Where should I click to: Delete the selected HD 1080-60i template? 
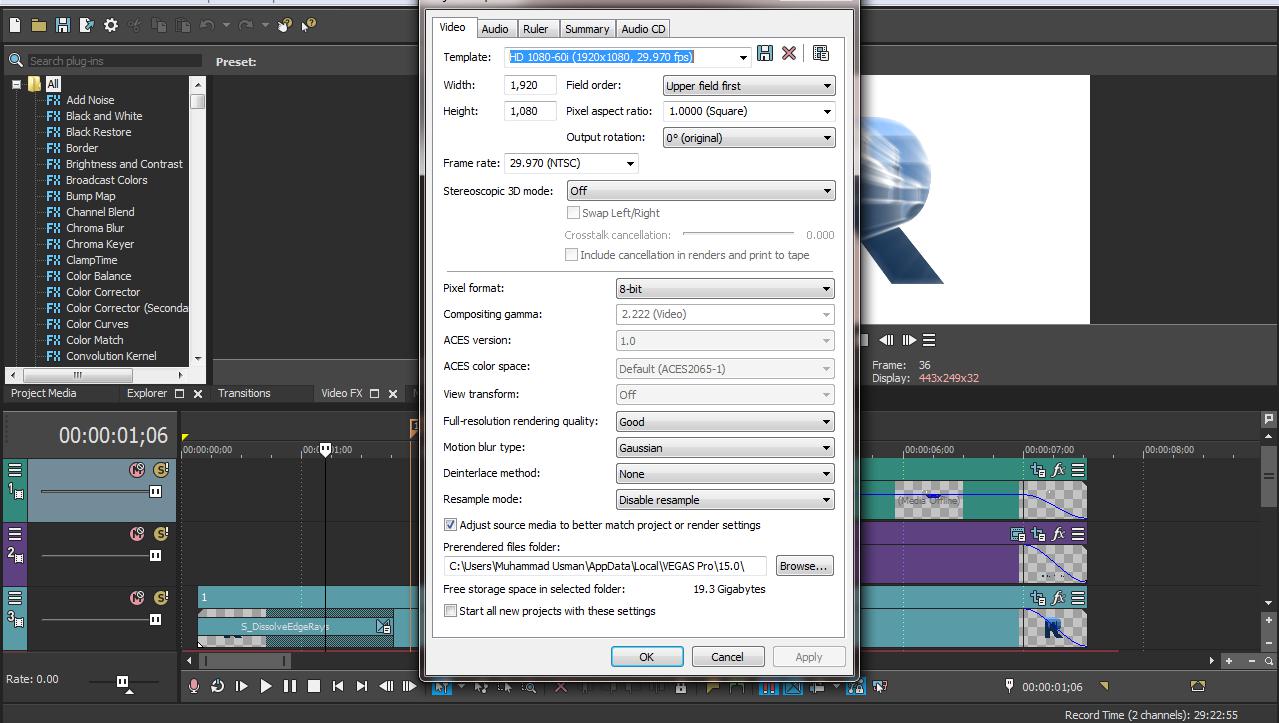(789, 53)
